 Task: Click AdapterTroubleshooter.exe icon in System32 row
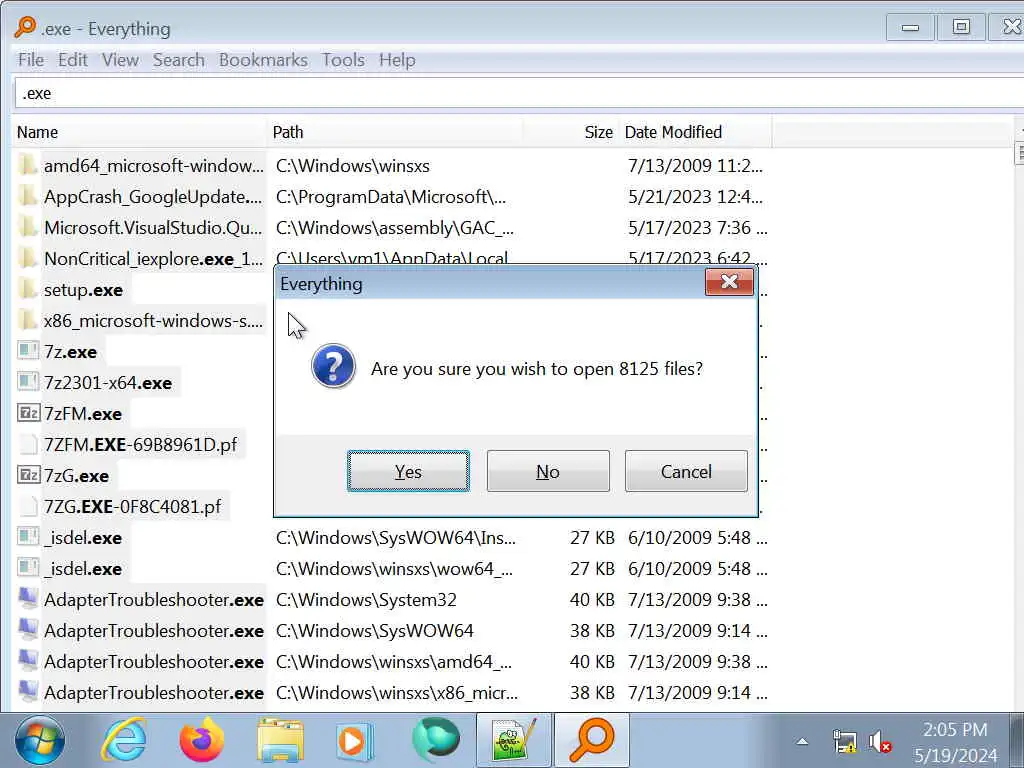pos(27,599)
